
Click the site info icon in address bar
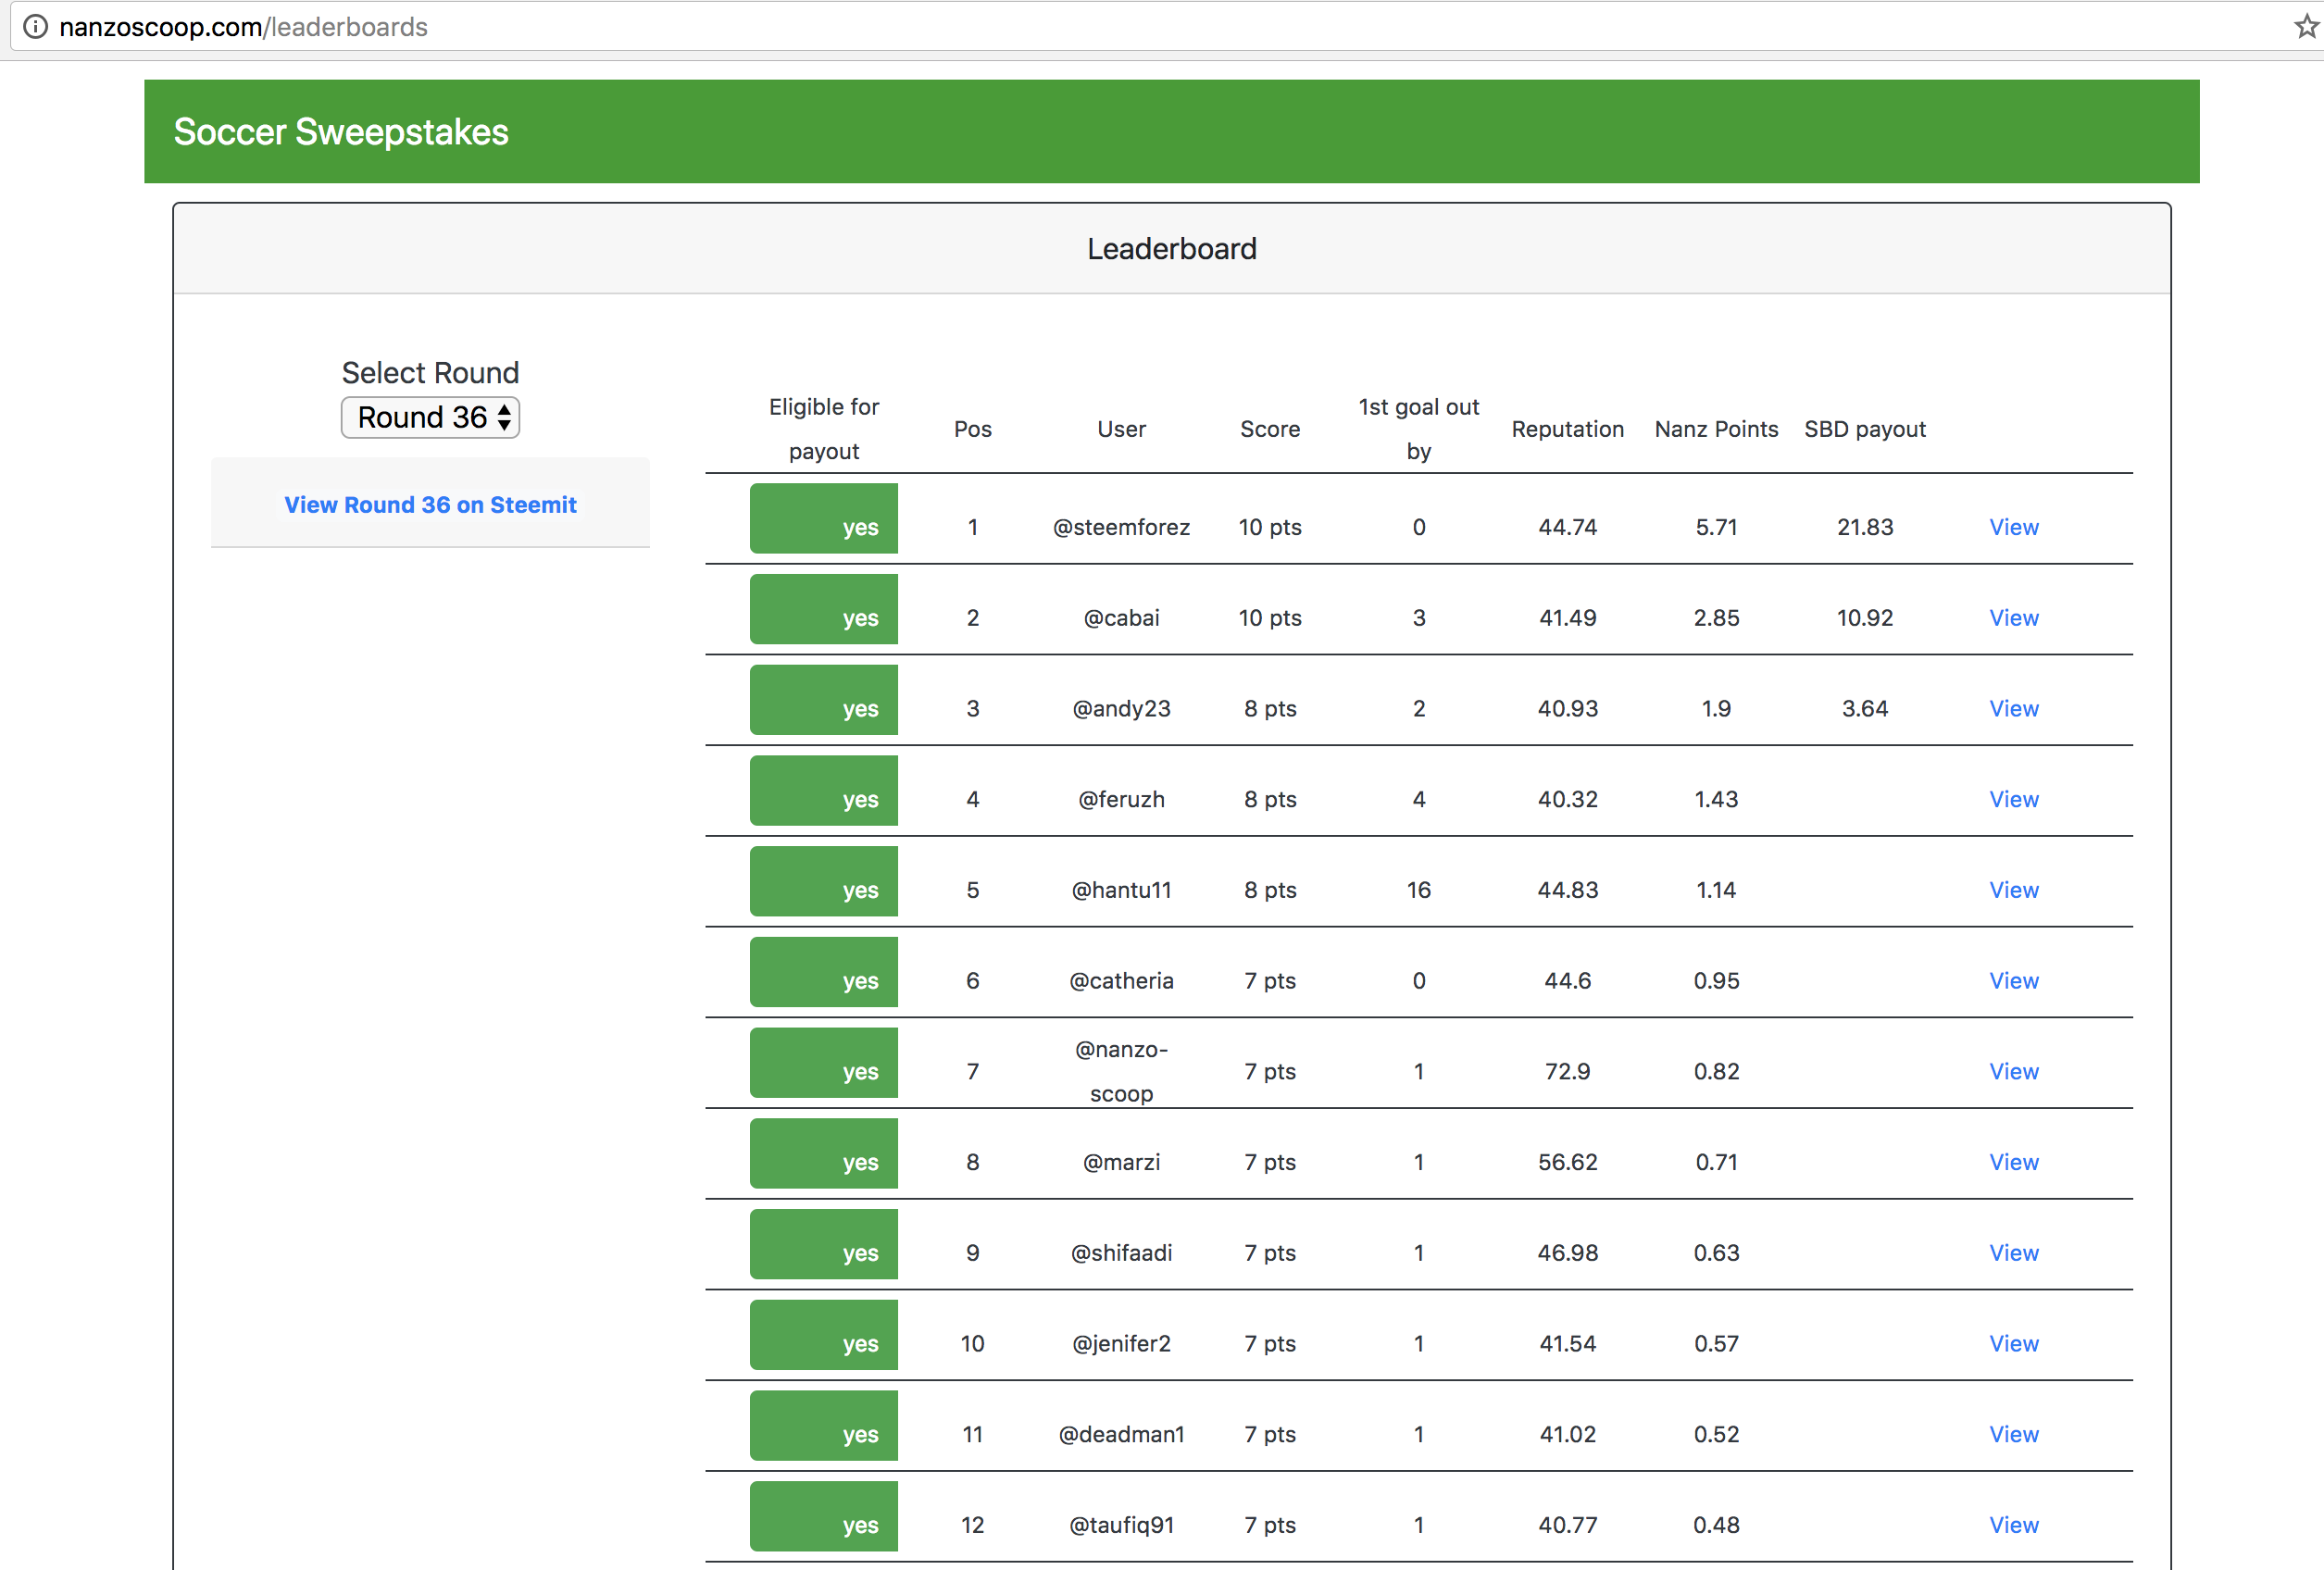pyautogui.click(x=35, y=27)
